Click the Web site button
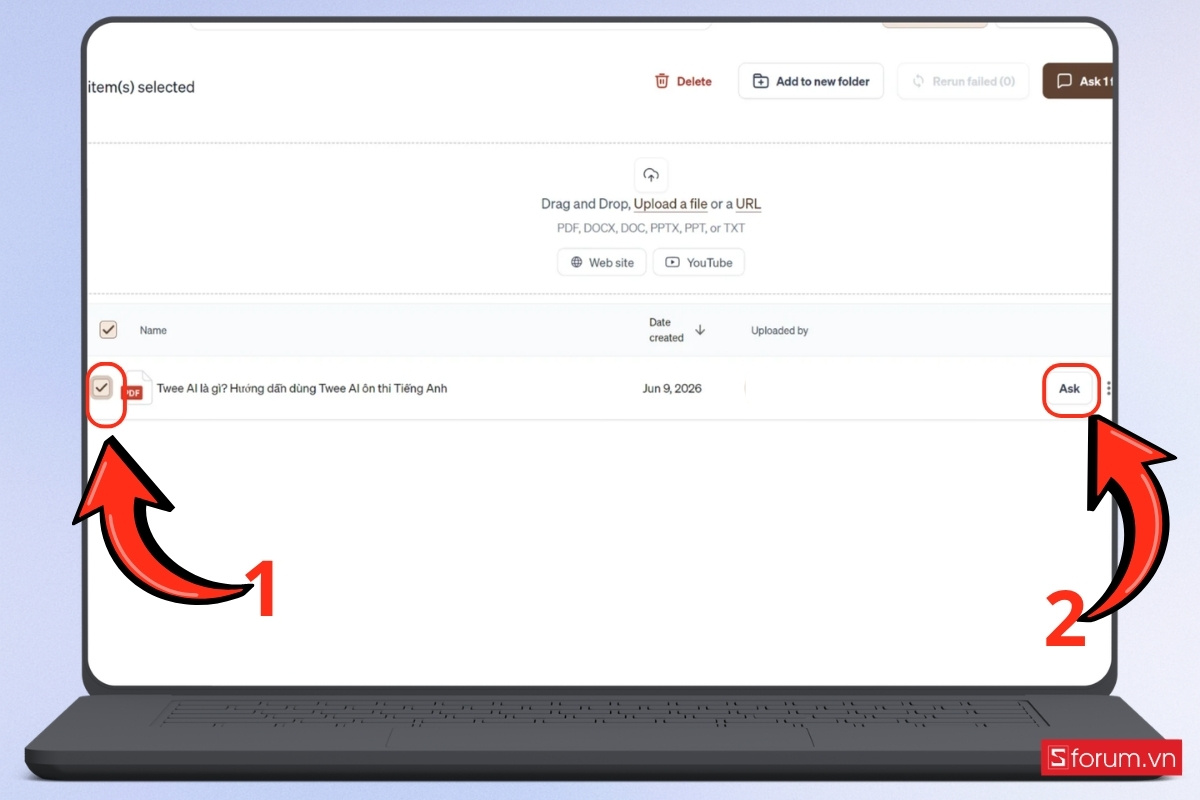Image resolution: width=1200 pixels, height=800 pixels. [602, 262]
